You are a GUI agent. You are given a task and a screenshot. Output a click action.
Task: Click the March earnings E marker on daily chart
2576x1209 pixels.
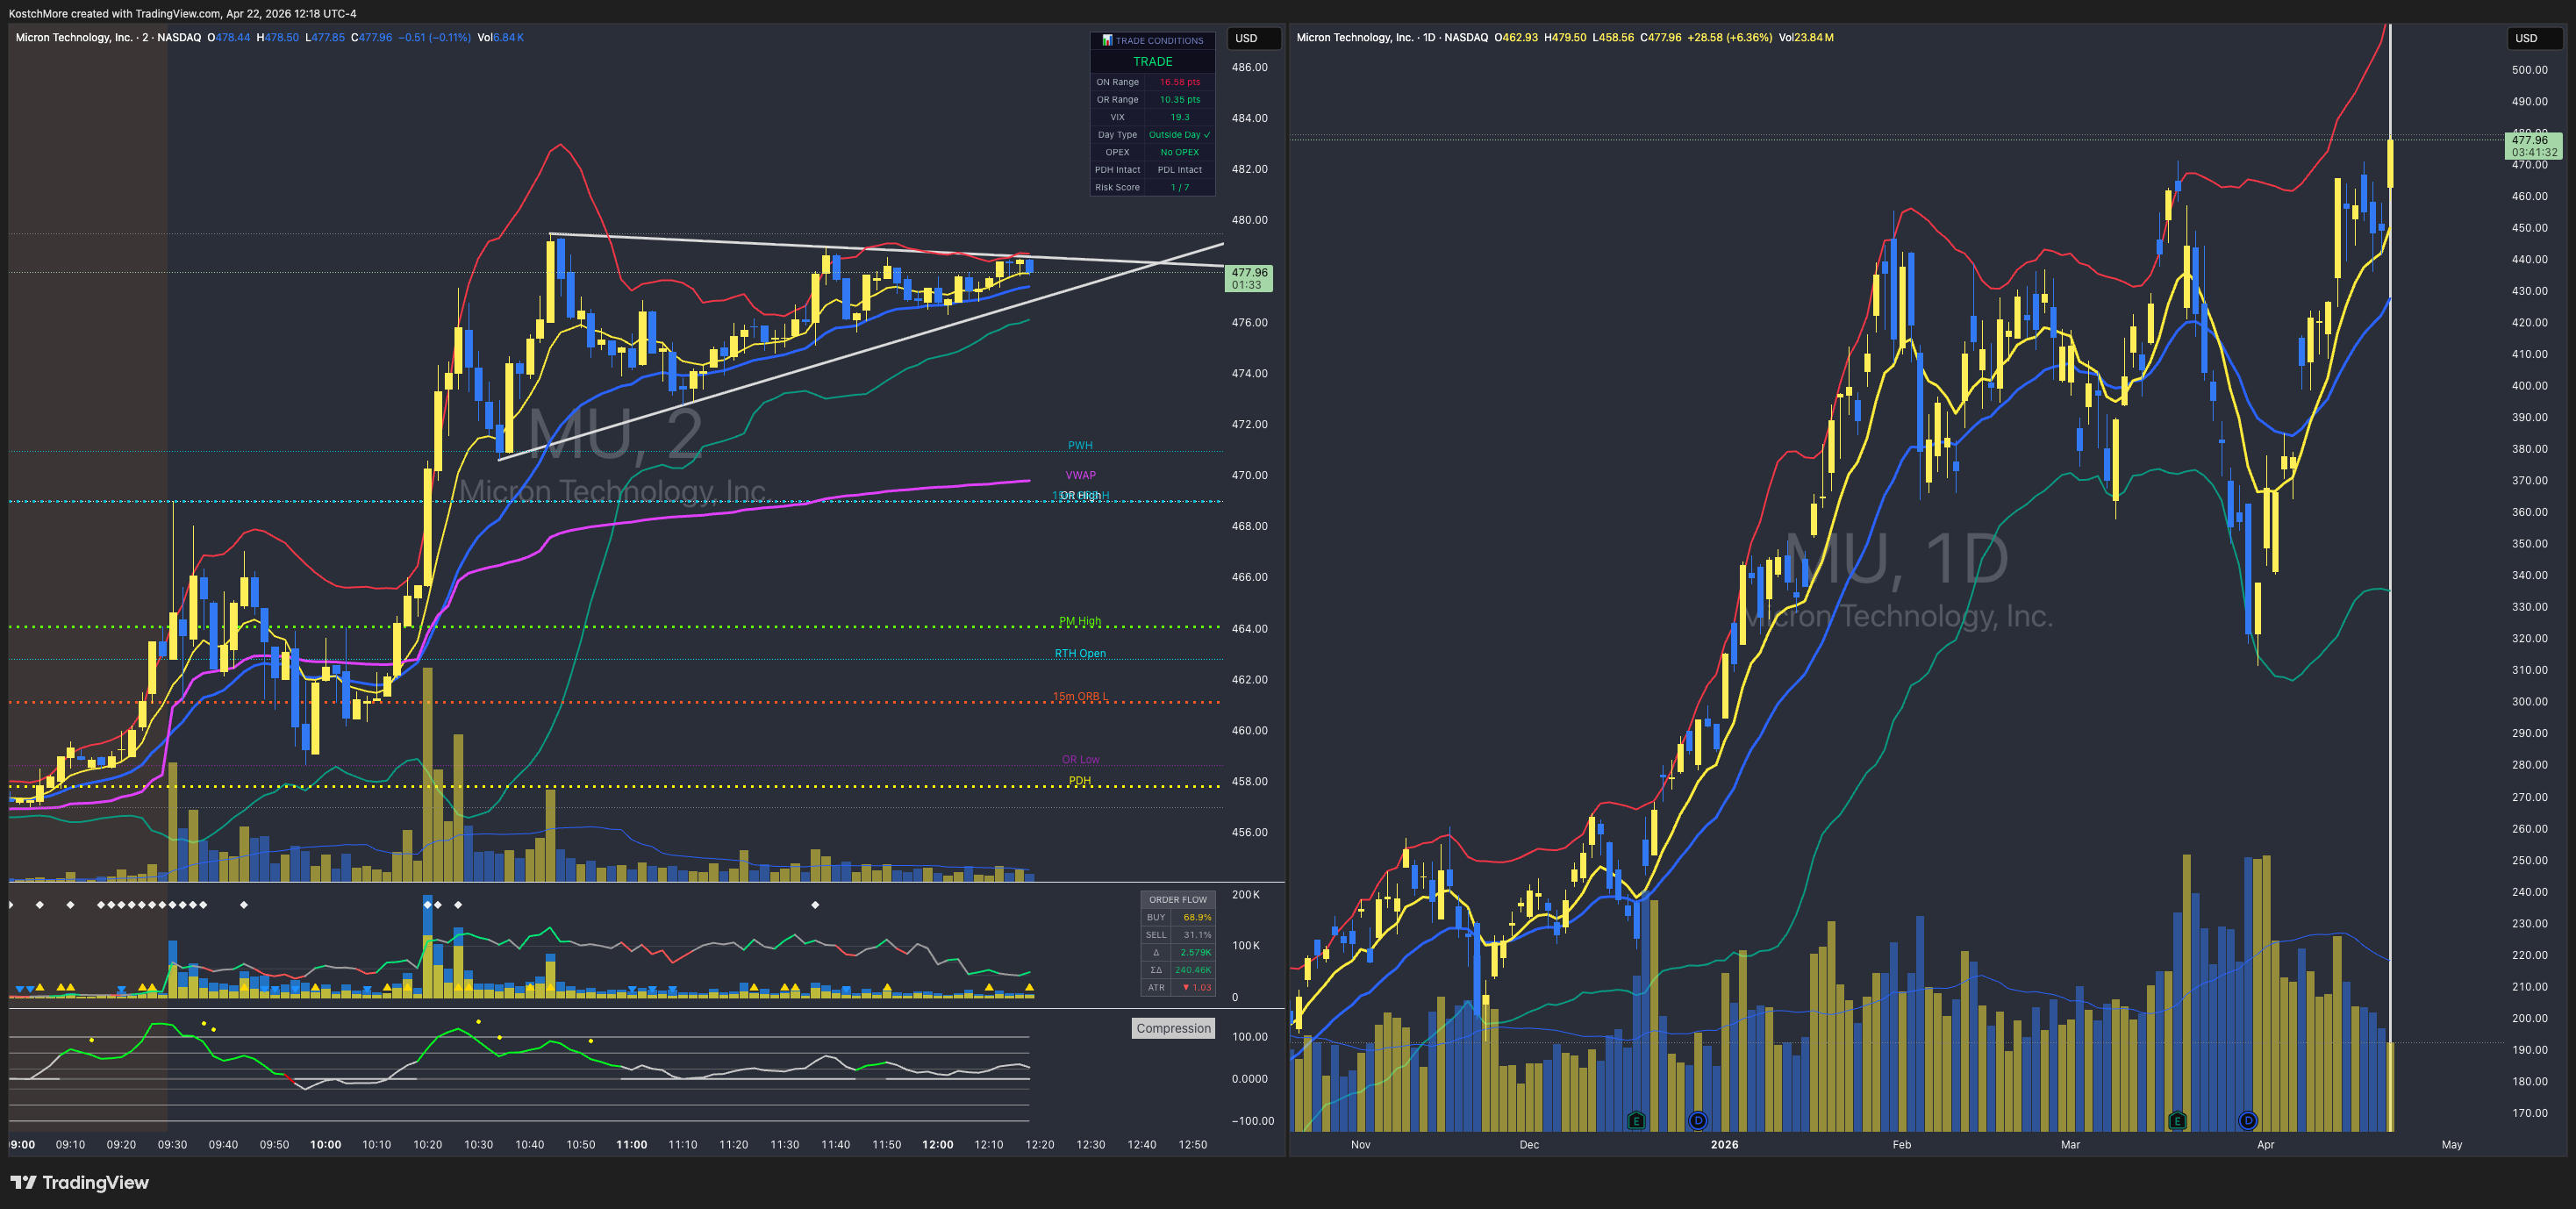point(2177,1120)
